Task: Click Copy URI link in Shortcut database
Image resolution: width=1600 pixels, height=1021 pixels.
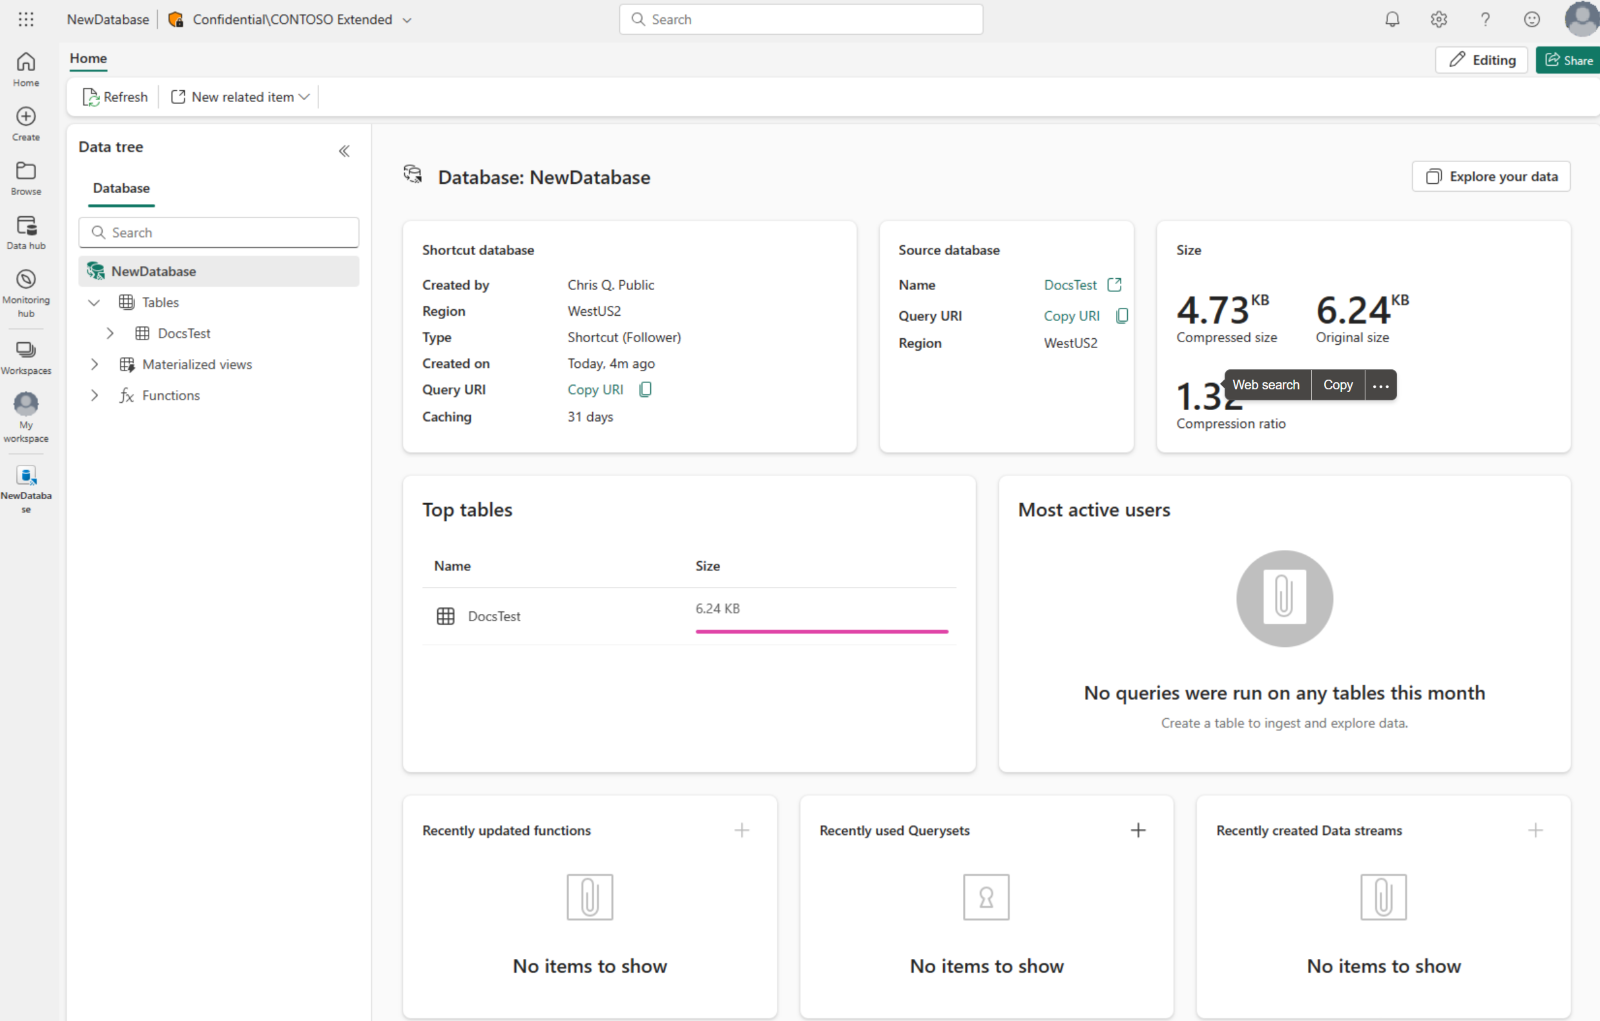Action: (595, 390)
